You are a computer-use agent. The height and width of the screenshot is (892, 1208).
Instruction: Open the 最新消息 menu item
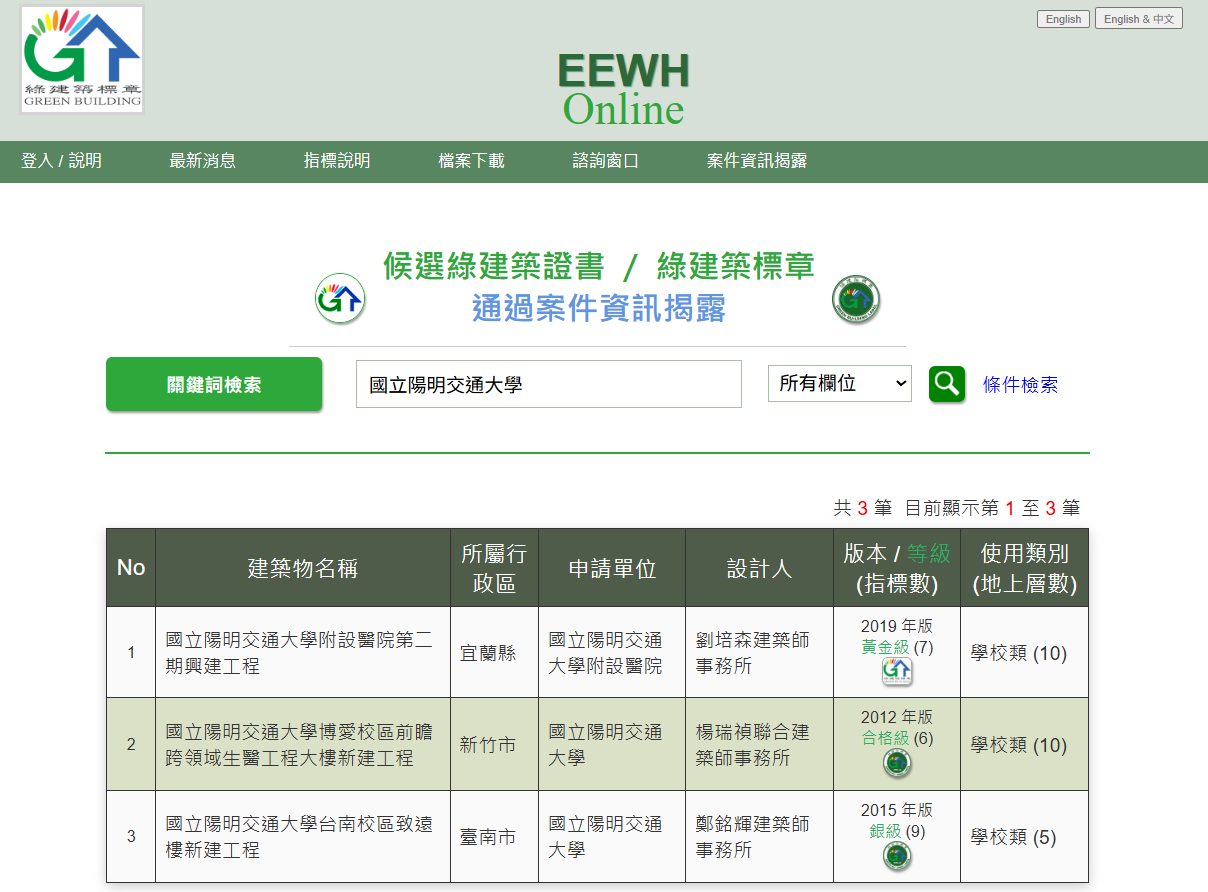point(203,161)
